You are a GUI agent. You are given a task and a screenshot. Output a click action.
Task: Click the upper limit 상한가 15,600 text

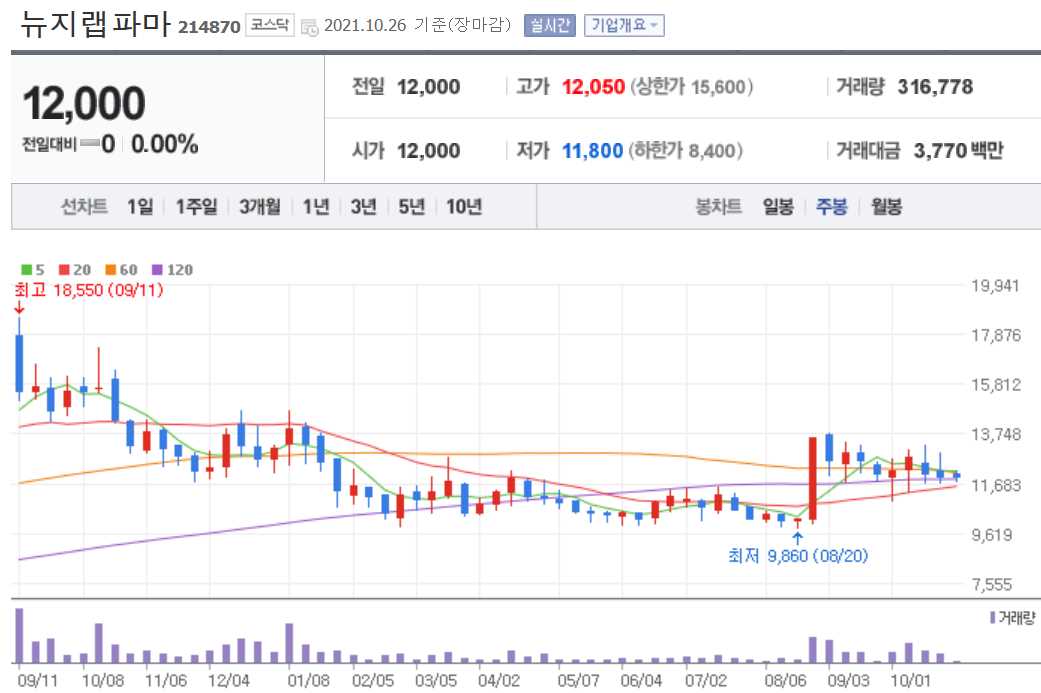click(x=691, y=86)
